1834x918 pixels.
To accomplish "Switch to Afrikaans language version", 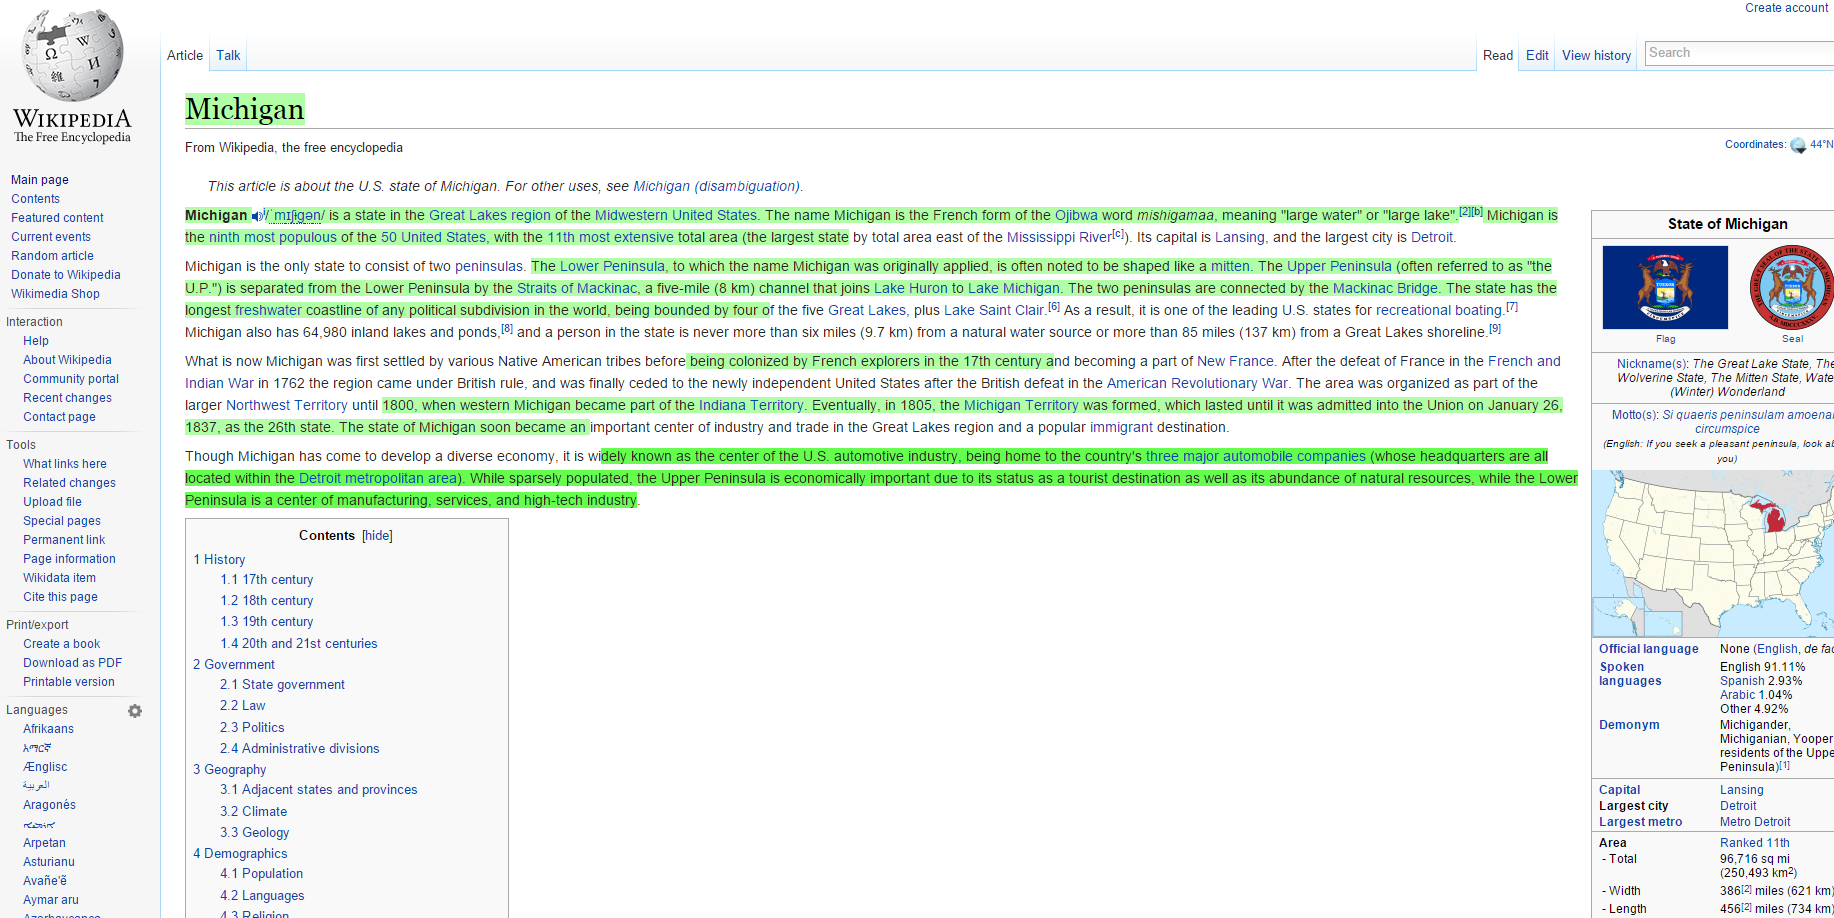I will tap(48, 729).
